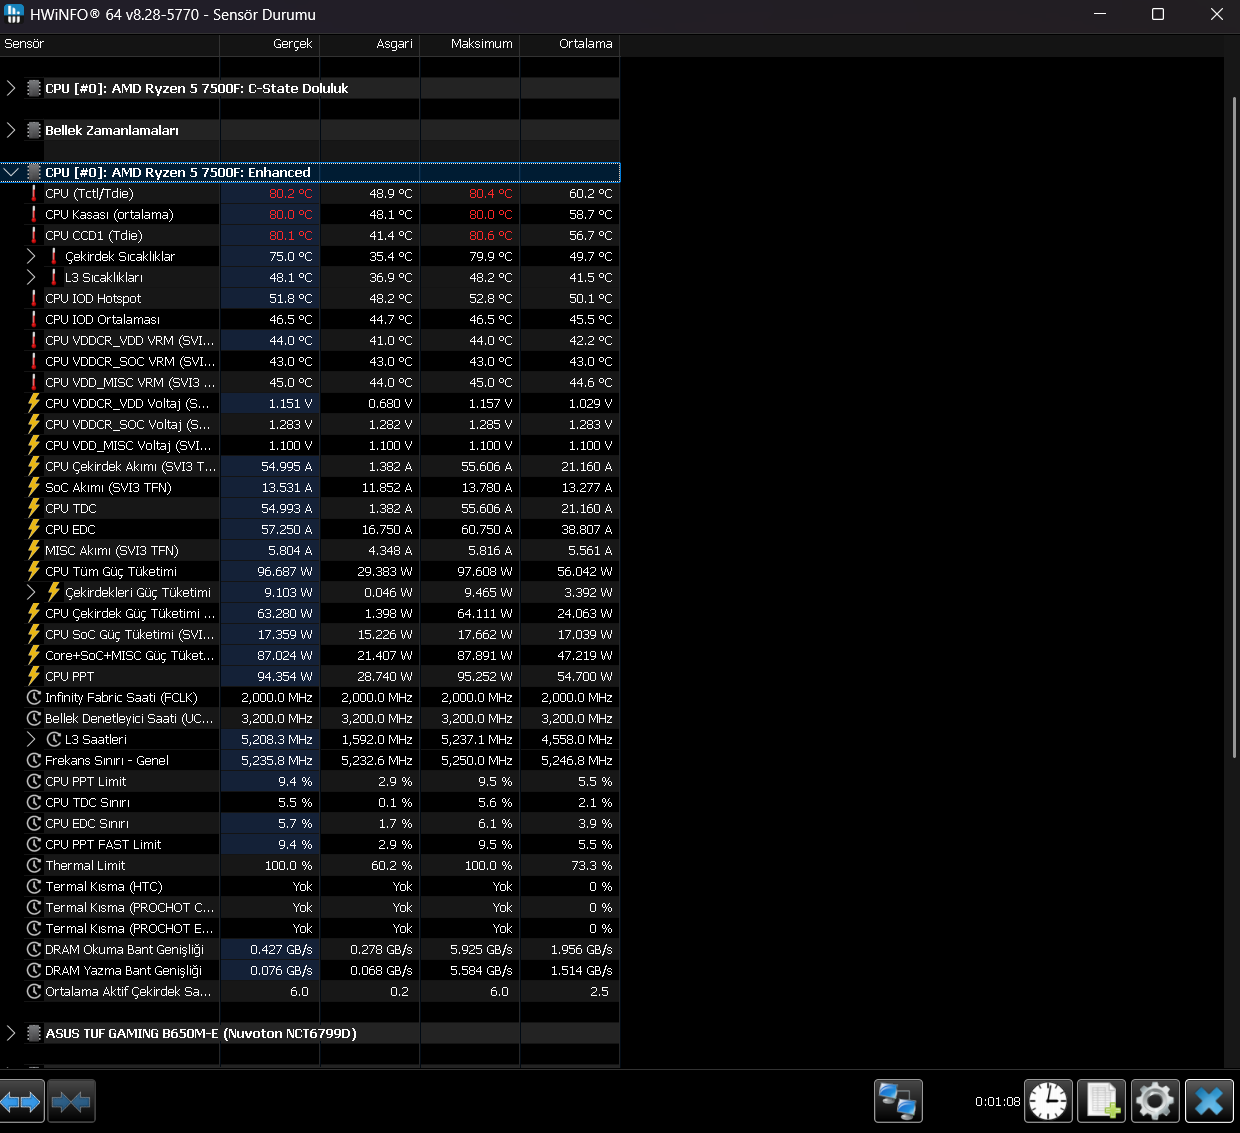Click chip icon of ASUS TUF GAMING row
Image resolution: width=1240 pixels, height=1133 pixels.
tap(34, 1034)
